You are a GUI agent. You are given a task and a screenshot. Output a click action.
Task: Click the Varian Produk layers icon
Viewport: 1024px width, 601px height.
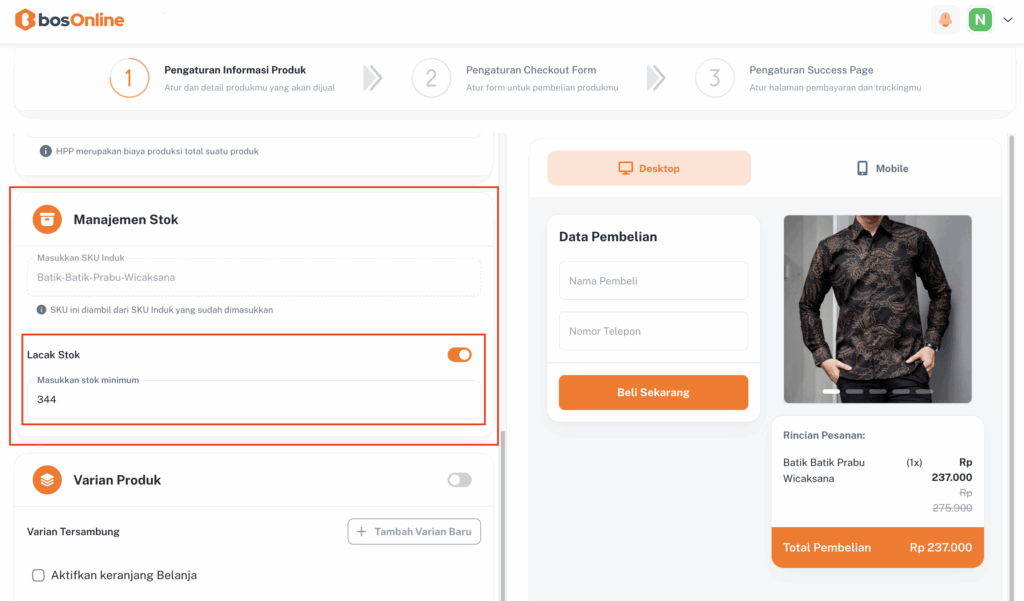pyautogui.click(x=47, y=480)
